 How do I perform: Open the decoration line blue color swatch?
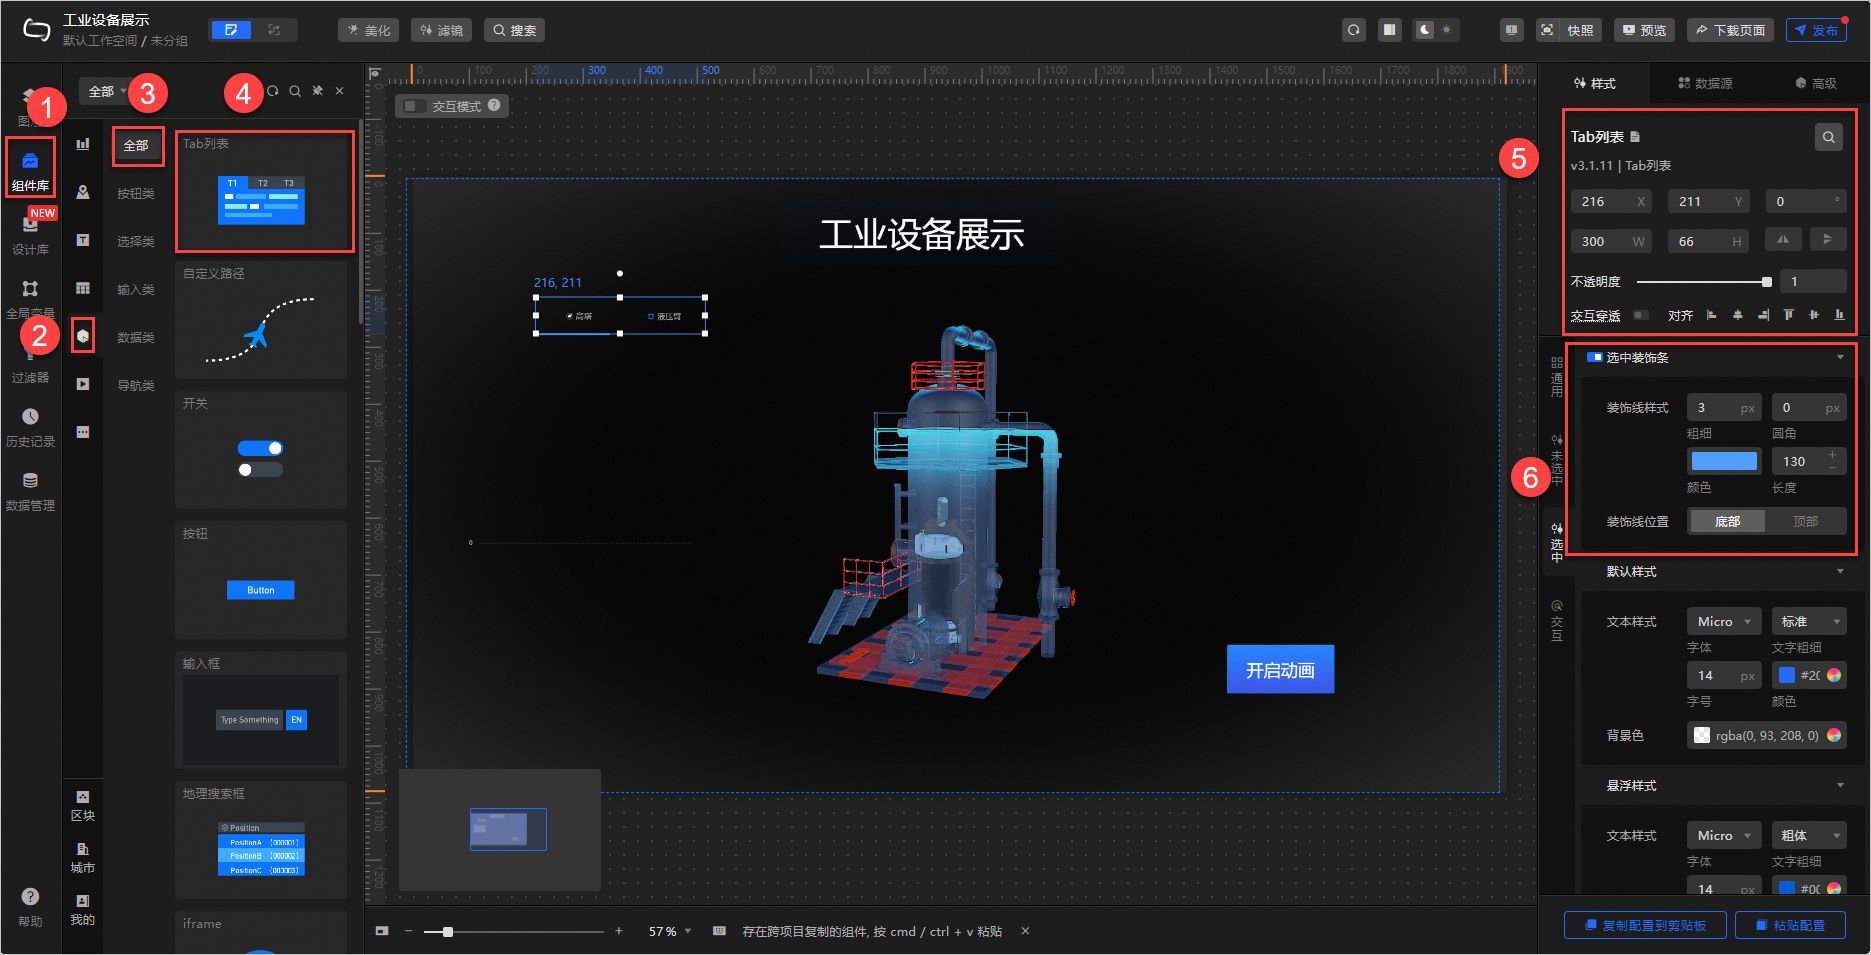pyautogui.click(x=1724, y=461)
